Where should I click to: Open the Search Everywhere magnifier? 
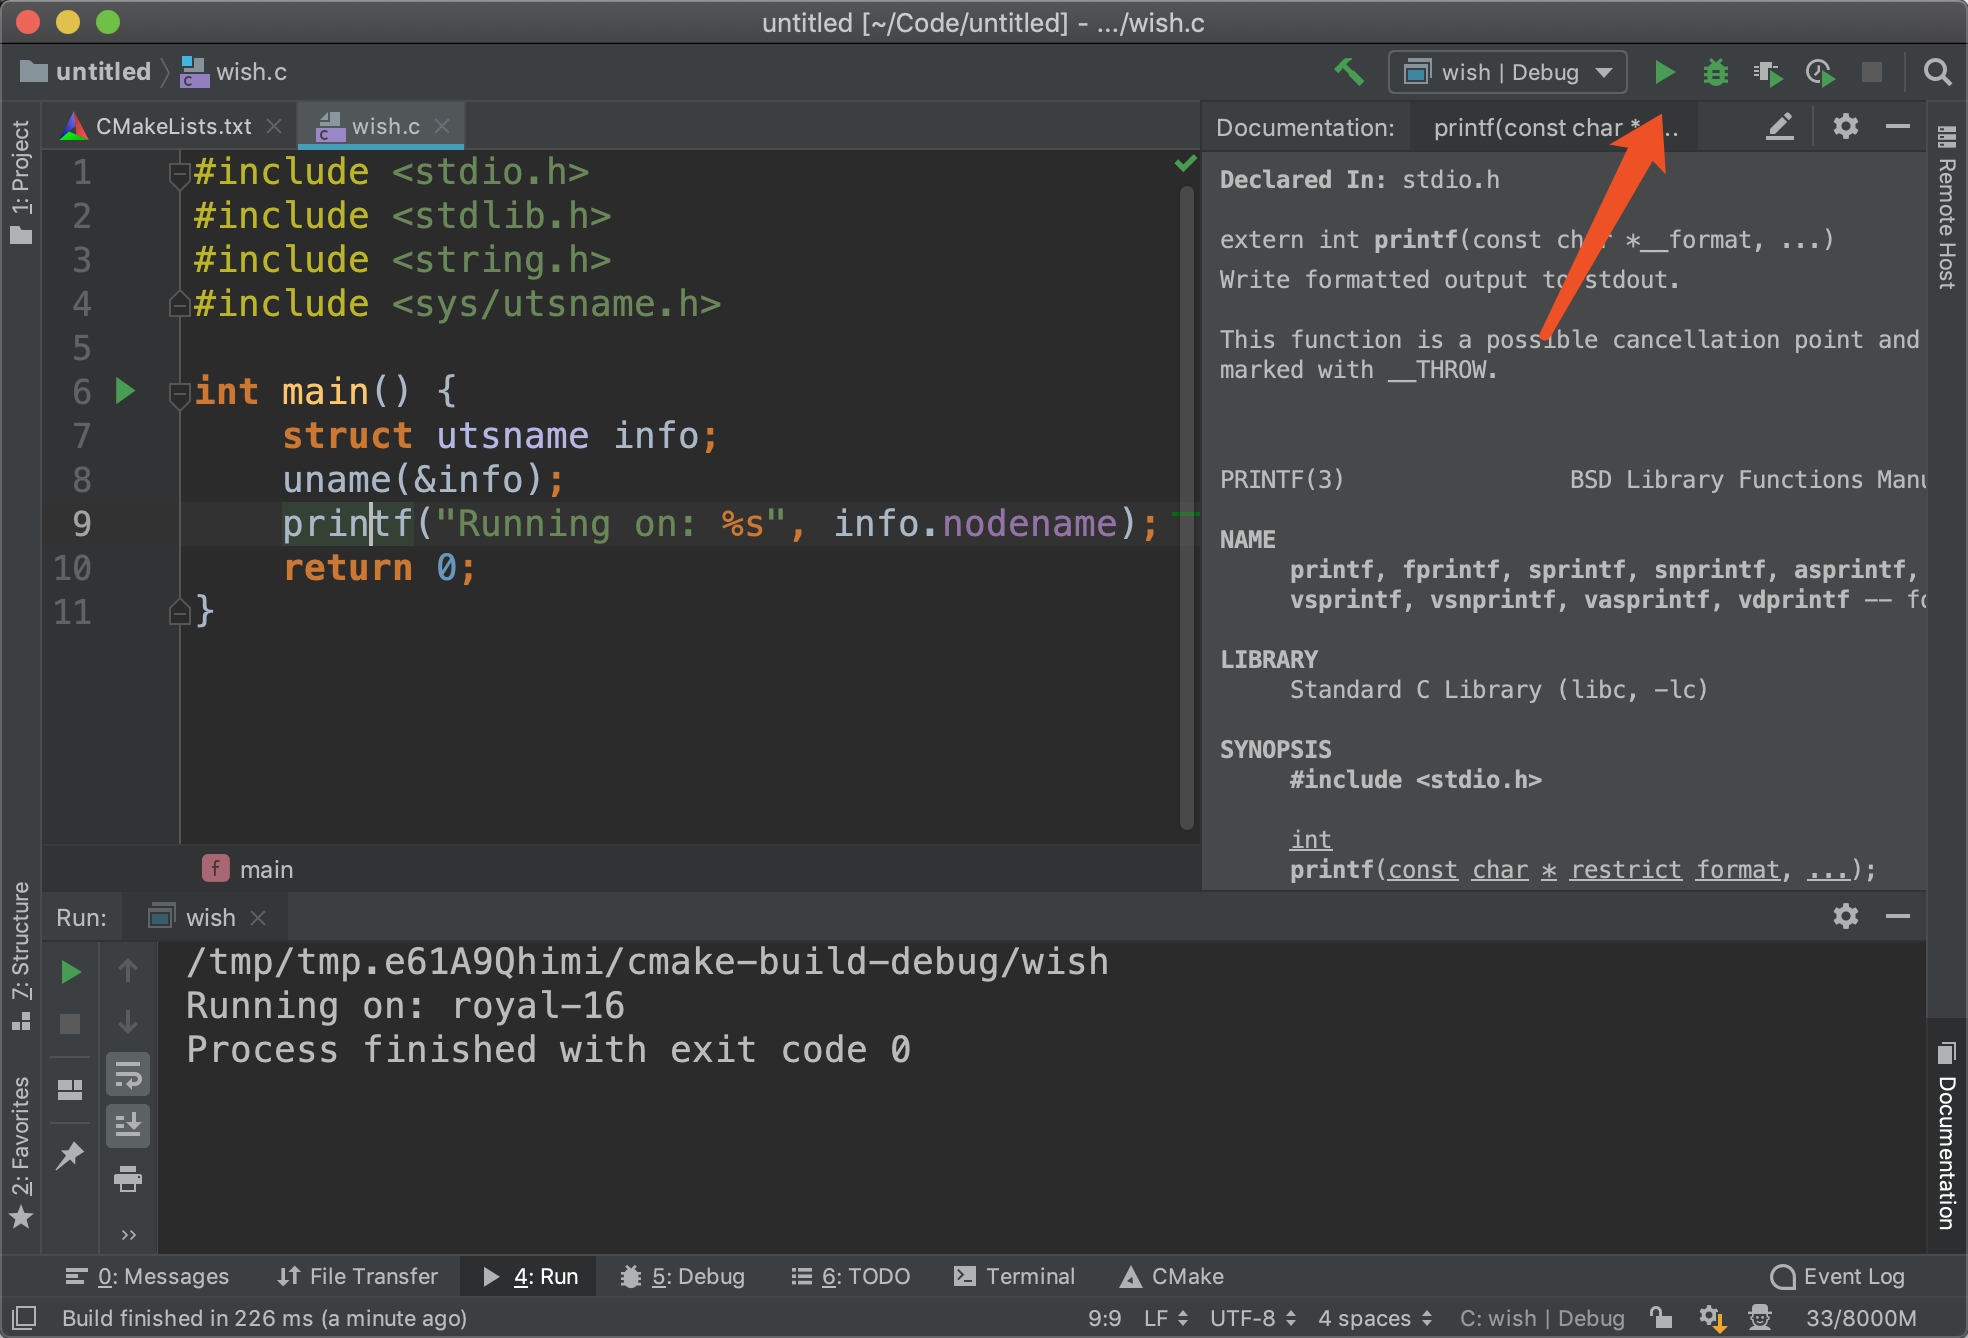pos(1937,72)
